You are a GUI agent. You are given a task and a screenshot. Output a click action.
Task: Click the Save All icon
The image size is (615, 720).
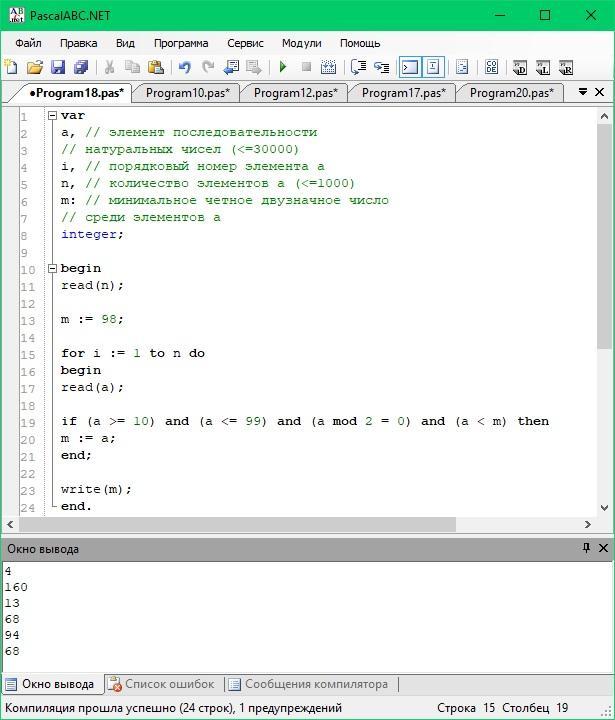click(x=81, y=68)
